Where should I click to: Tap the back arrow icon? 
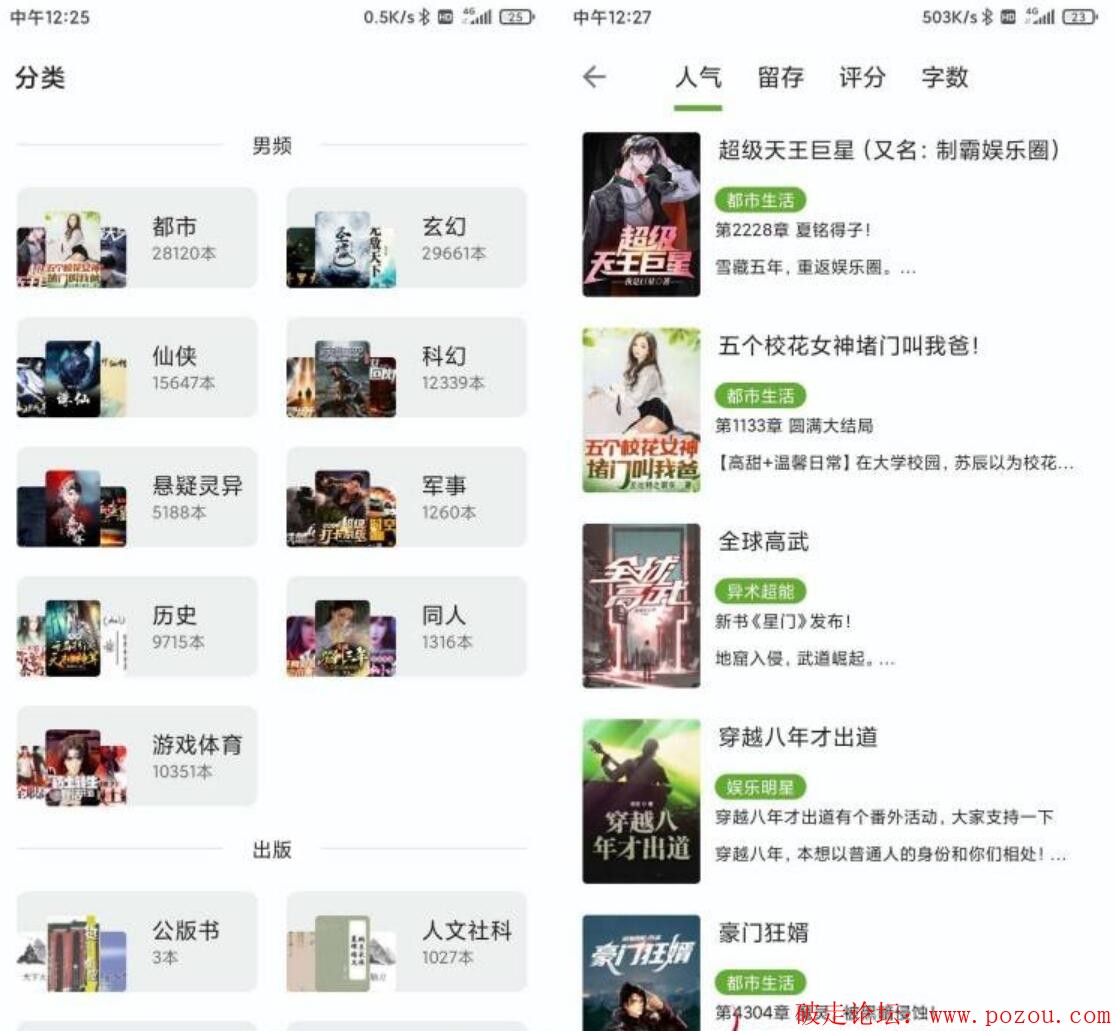[594, 77]
